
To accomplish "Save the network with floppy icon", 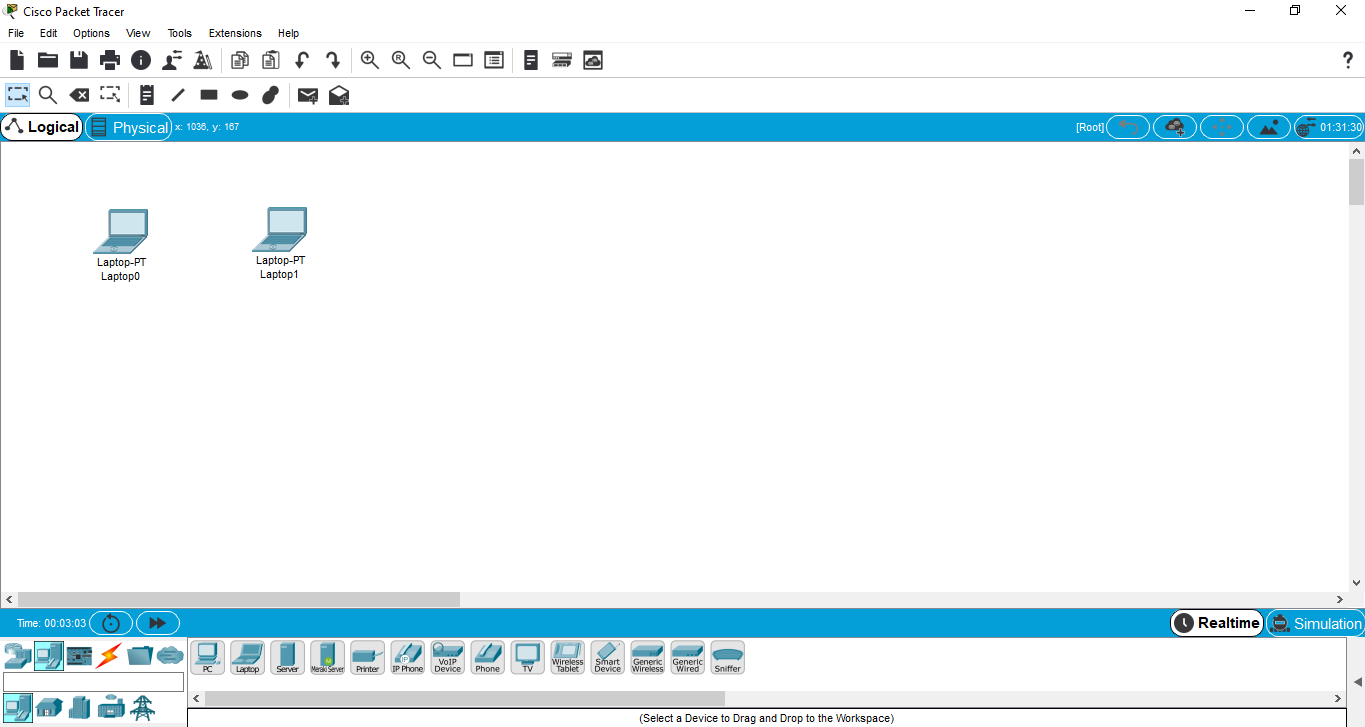I will (x=79, y=60).
